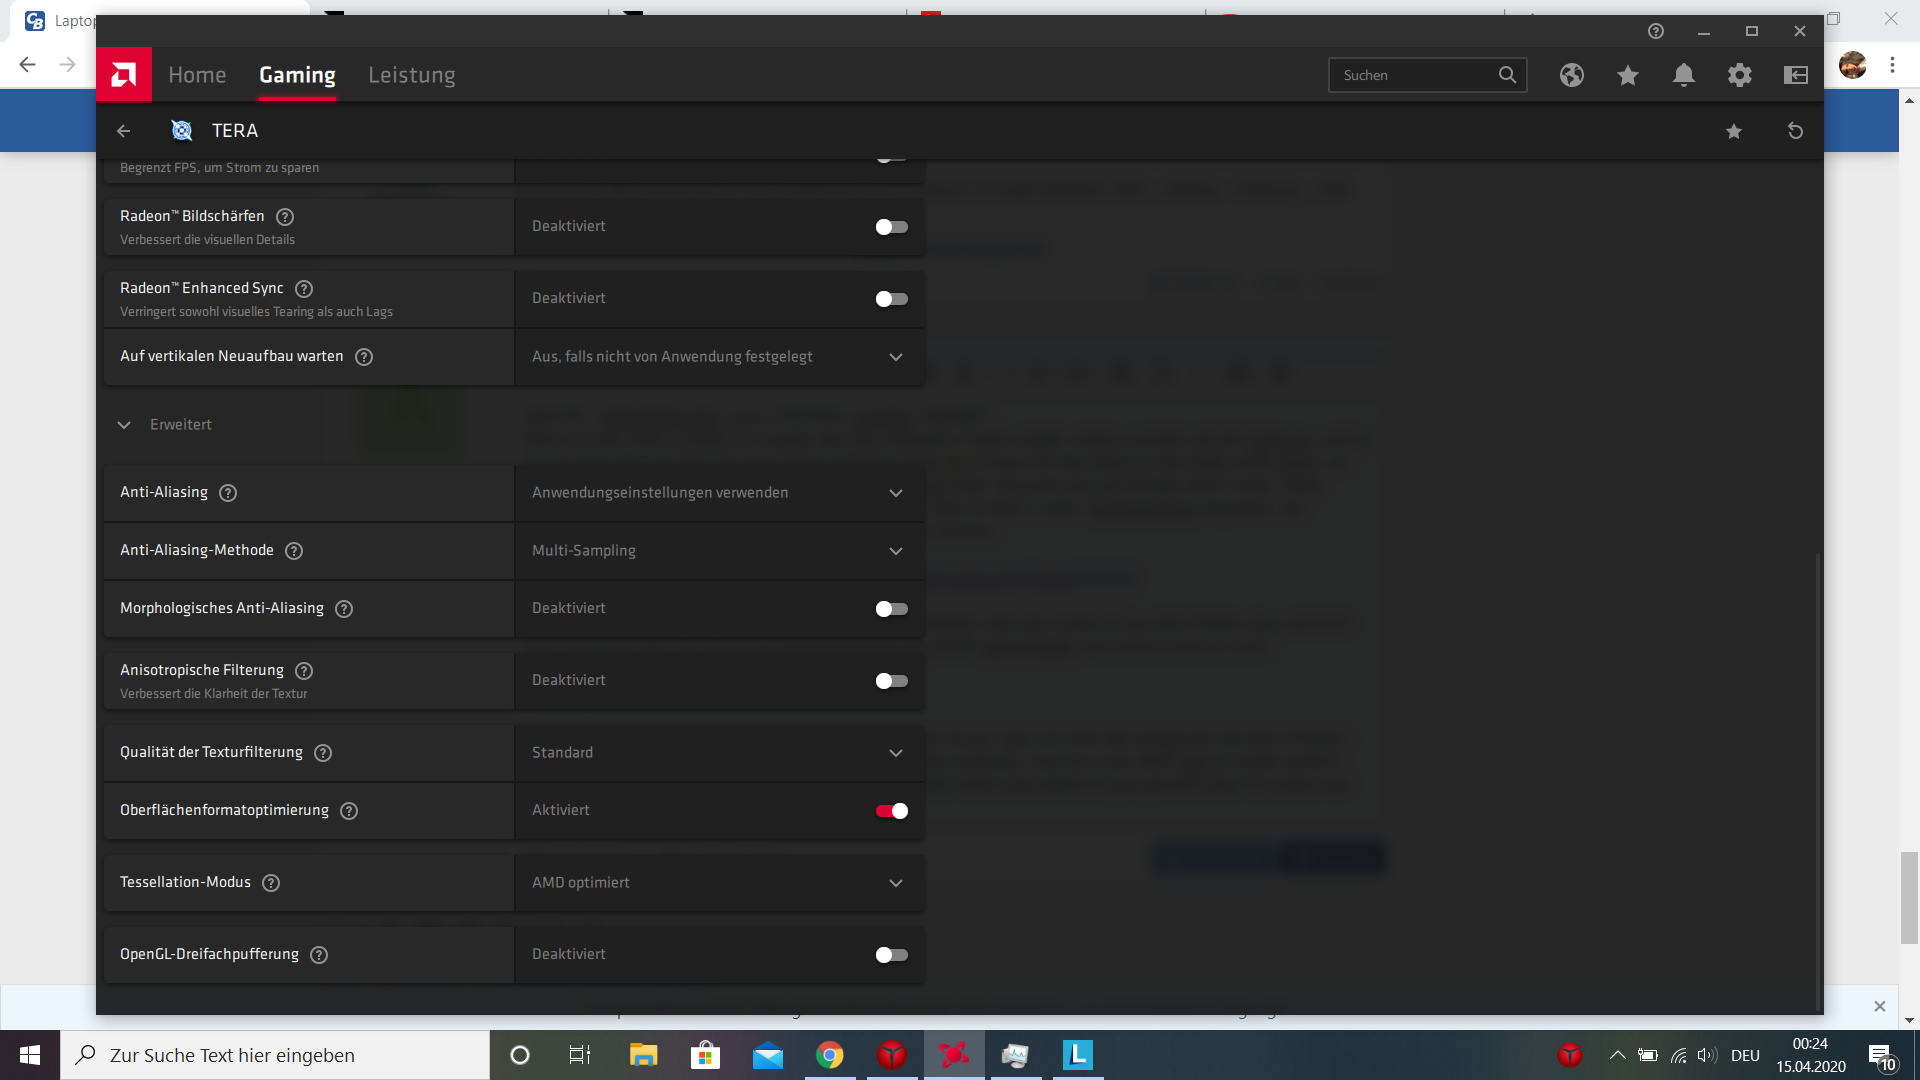Open Qualität der Texturfilterung dropdown
The height and width of the screenshot is (1080, 1920).
point(718,753)
